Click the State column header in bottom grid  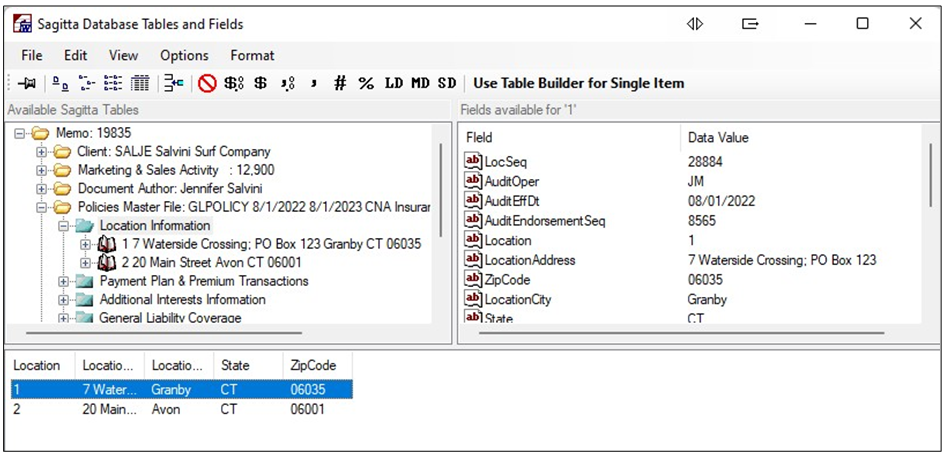pyautogui.click(x=248, y=366)
